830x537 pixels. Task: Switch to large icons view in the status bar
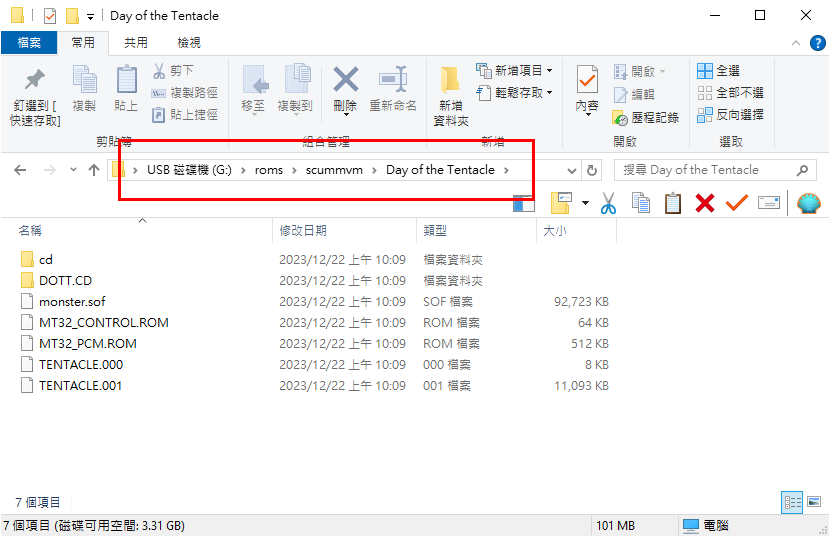click(x=814, y=502)
